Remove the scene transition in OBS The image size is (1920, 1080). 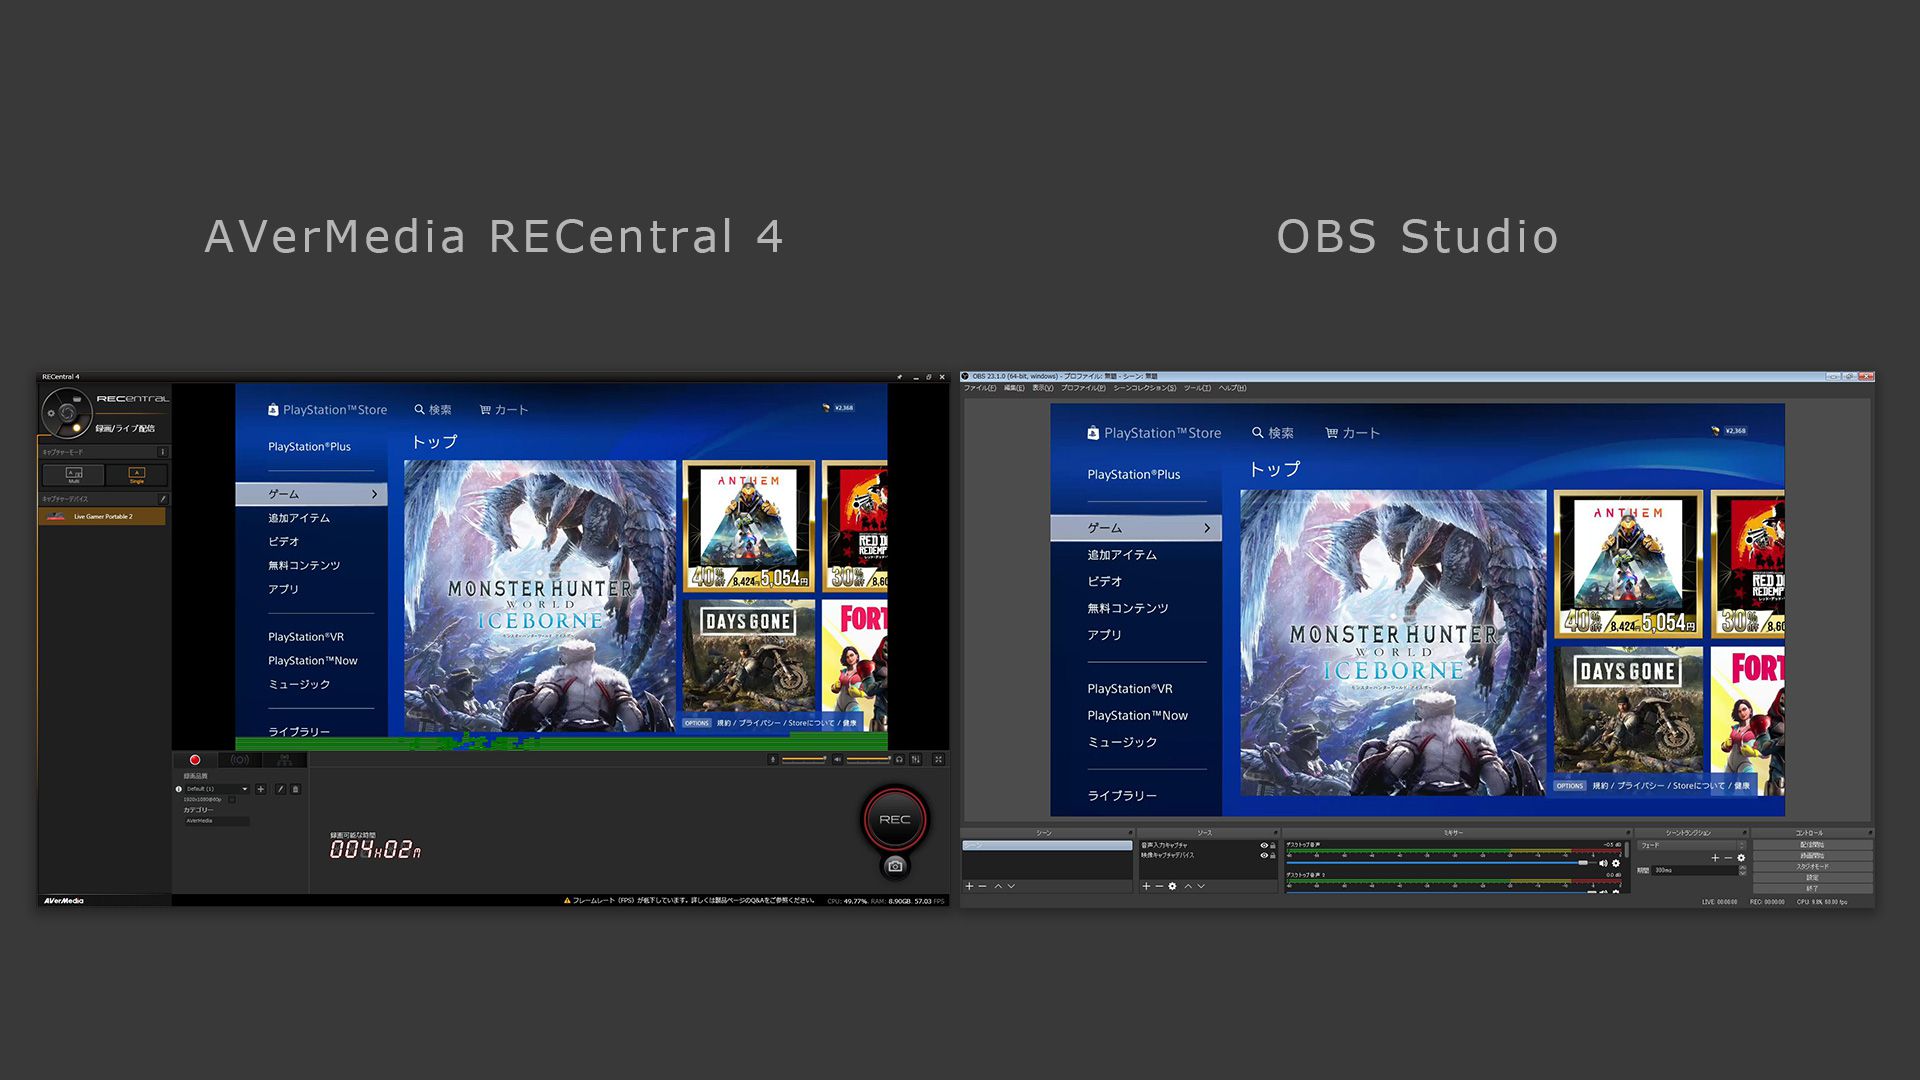[1728, 858]
